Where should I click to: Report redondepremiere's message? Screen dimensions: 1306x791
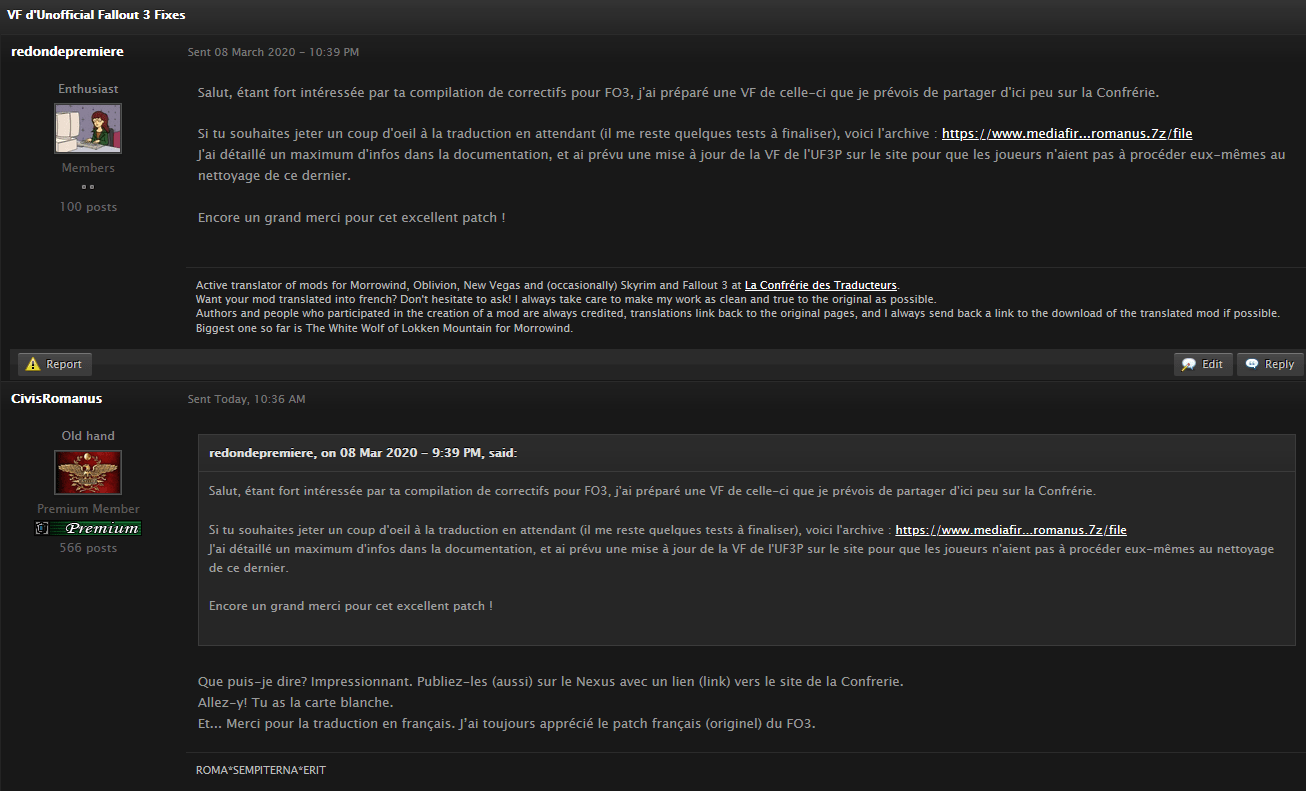[55, 364]
